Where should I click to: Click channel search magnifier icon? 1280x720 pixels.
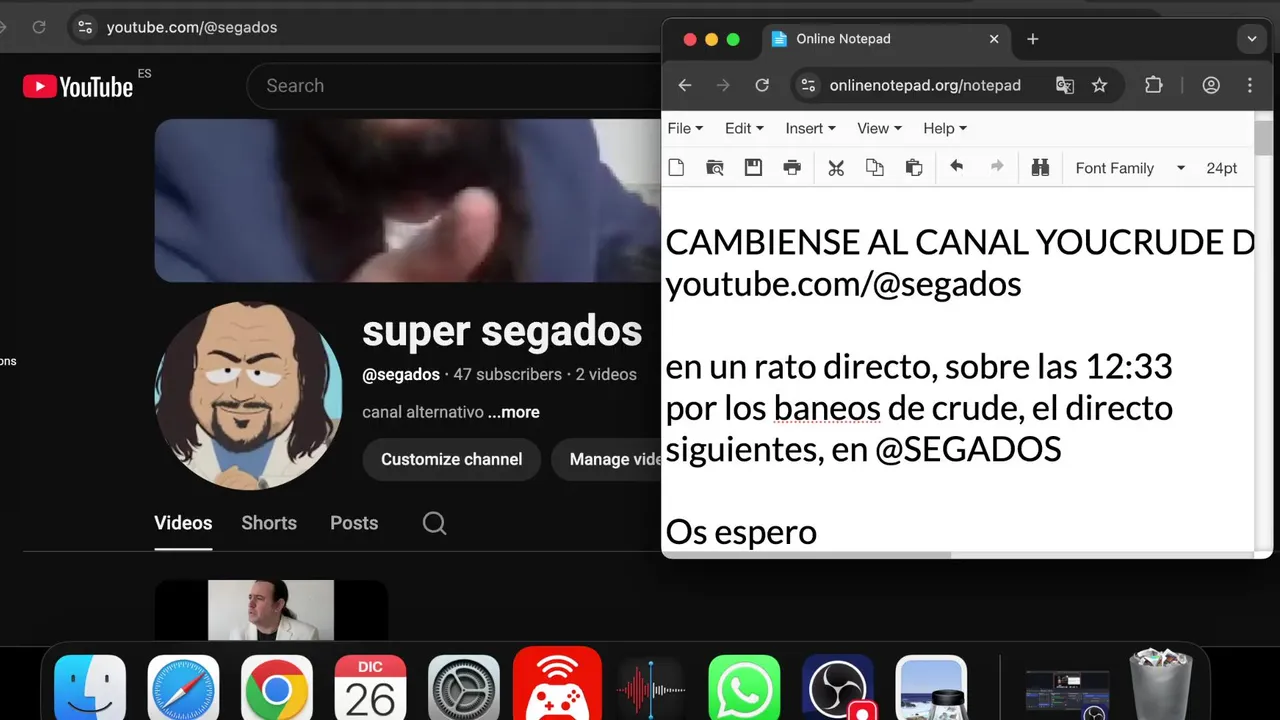click(434, 523)
